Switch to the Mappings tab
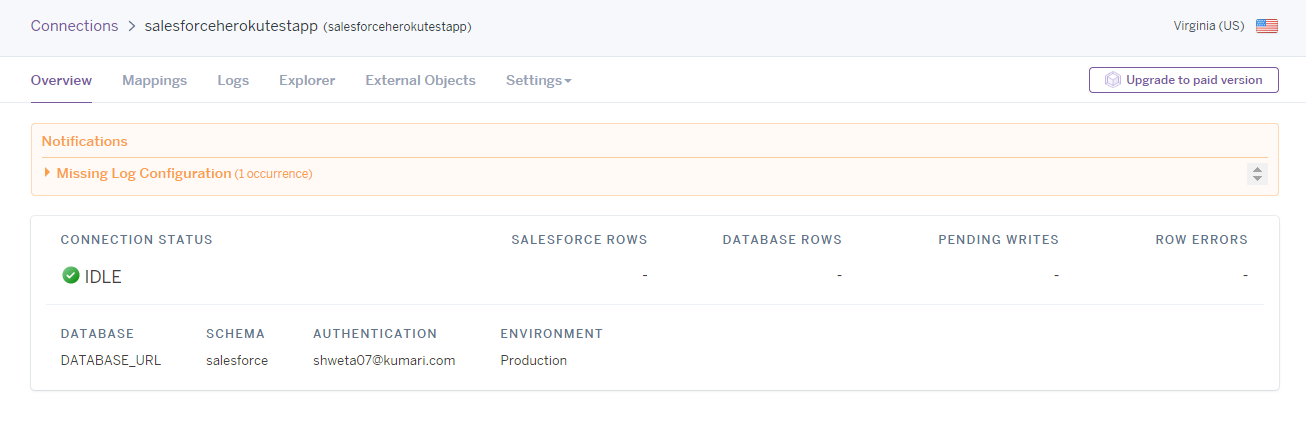Screen dimensions: 1306x431 coord(154,80)
